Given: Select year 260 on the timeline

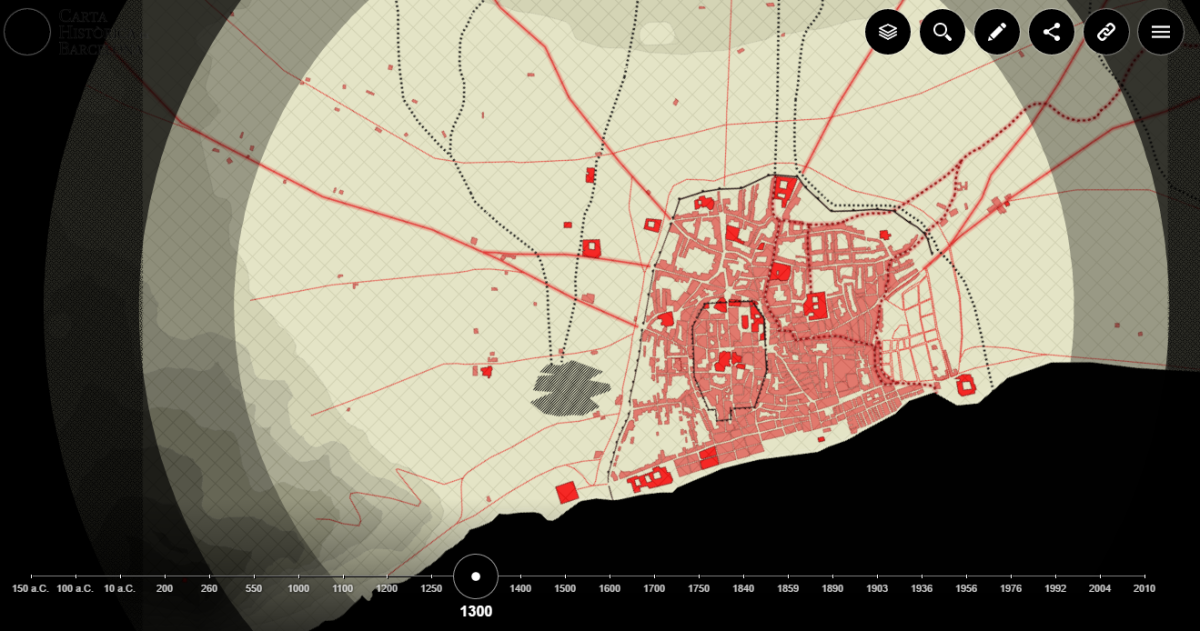Looking at the screenshot, I should click(209, 588).
